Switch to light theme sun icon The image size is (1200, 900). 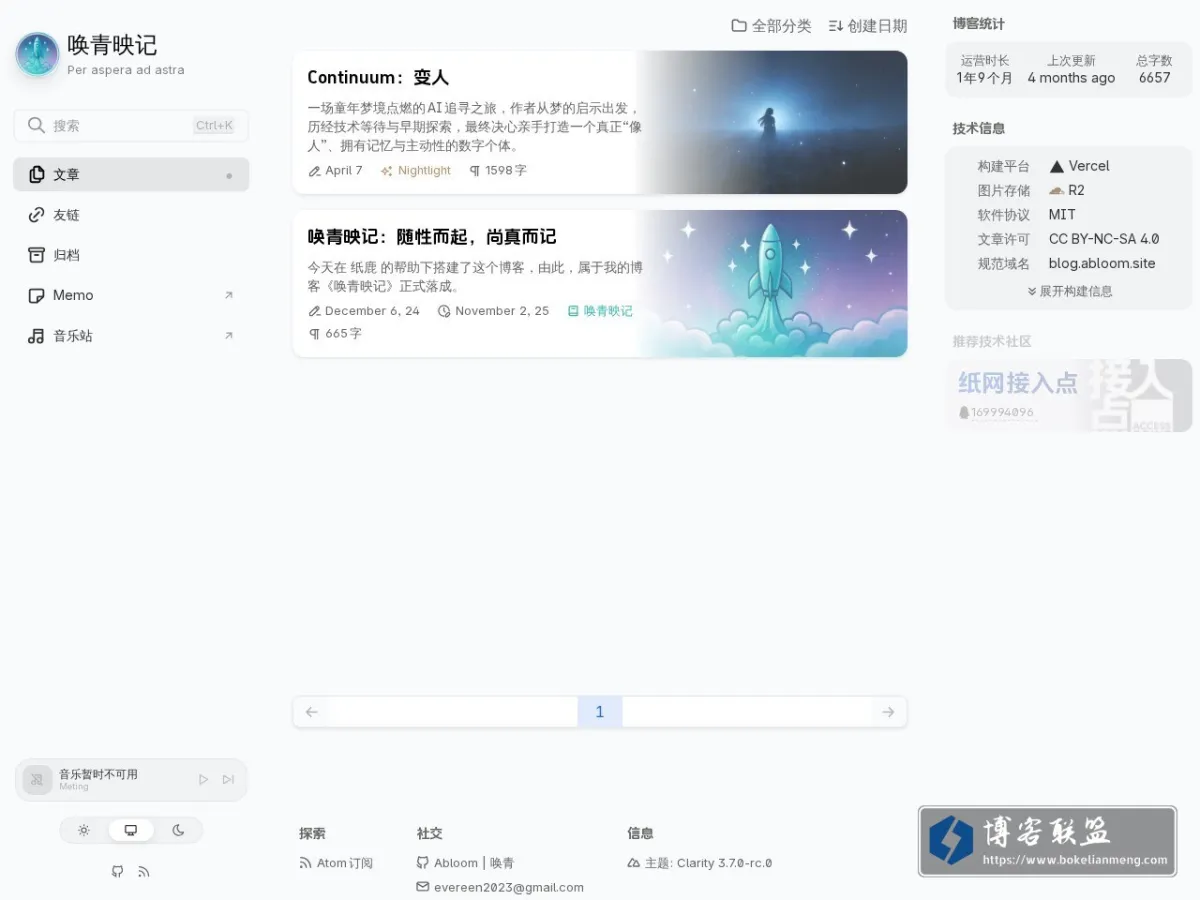click(x=84, y=830)
